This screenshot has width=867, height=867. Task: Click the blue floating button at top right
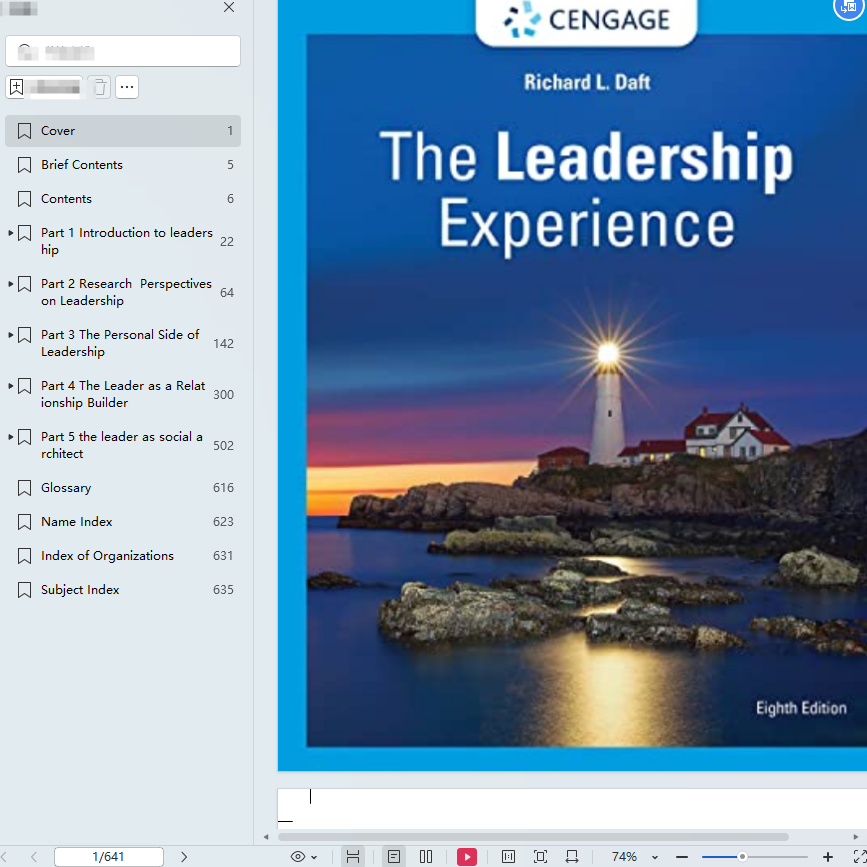(849, 8)
